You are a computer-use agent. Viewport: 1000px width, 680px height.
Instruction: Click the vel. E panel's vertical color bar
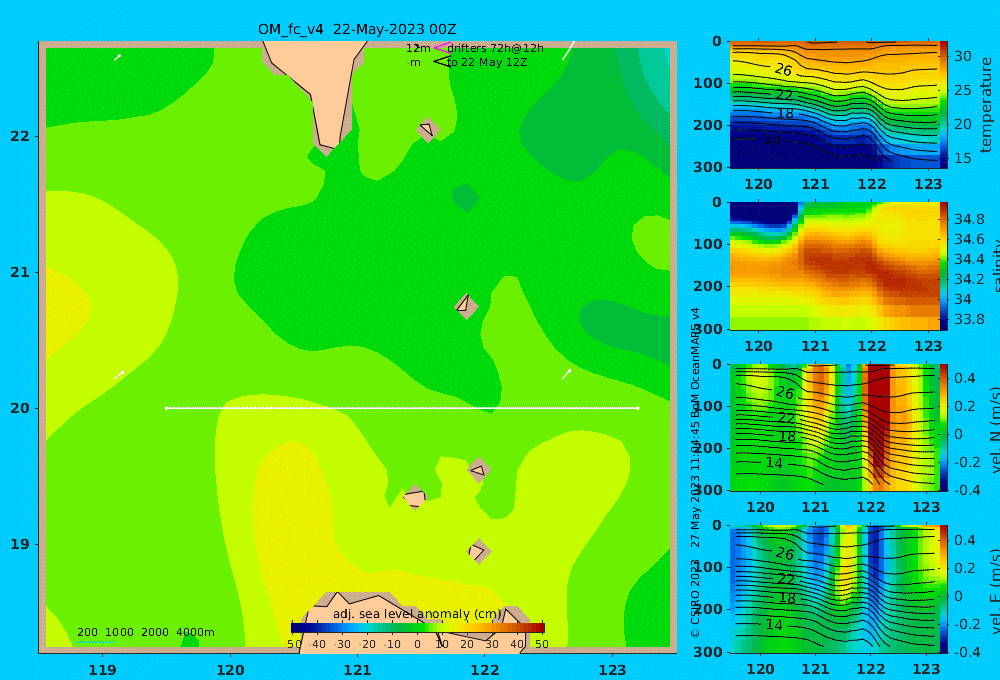(x=943, y=589)
